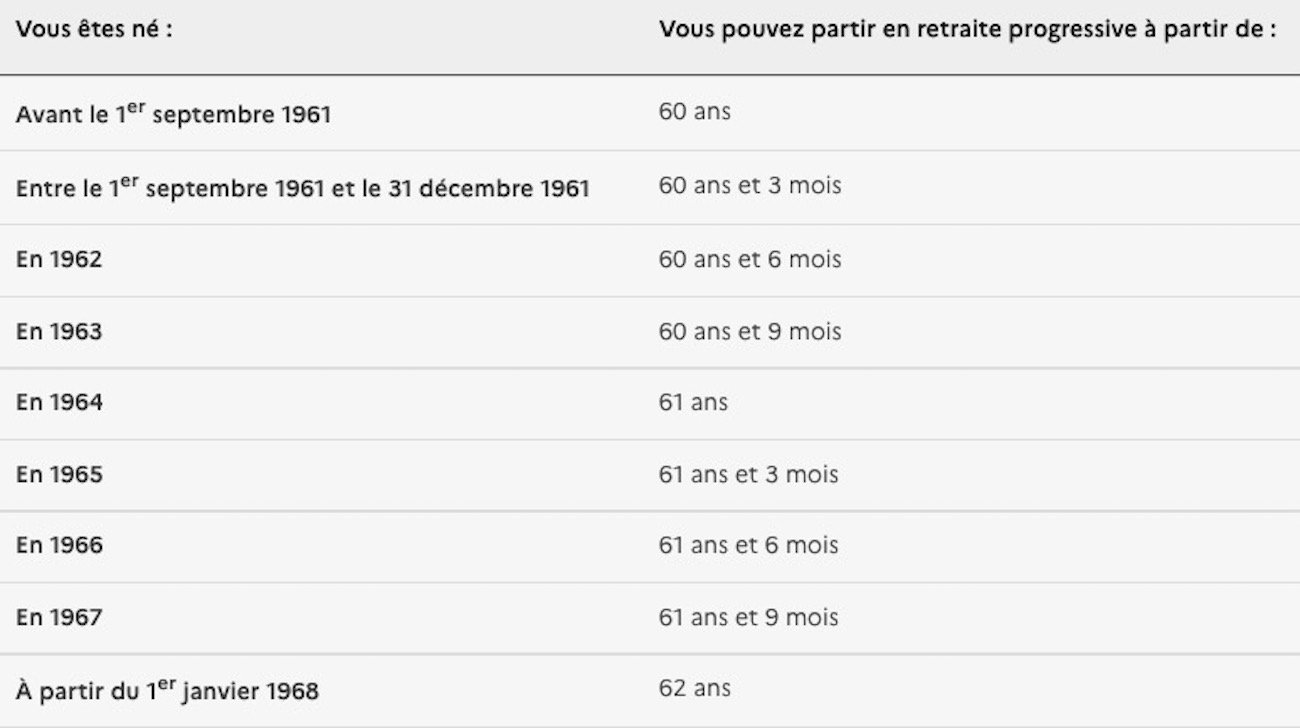
Task: Click the '61 ans et 9 mois' cell
Action: (748, 618)
